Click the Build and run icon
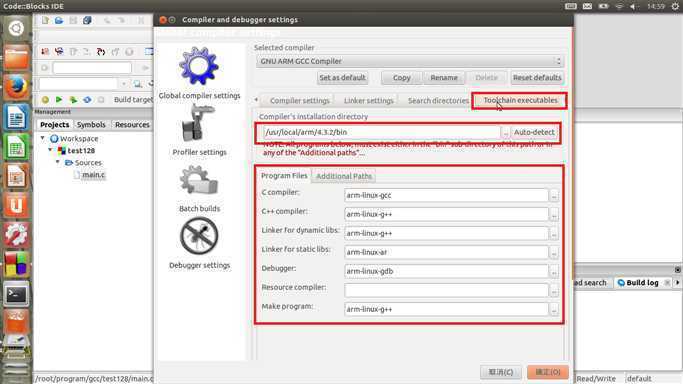This screenshot has width=683, height=384. 73,100
